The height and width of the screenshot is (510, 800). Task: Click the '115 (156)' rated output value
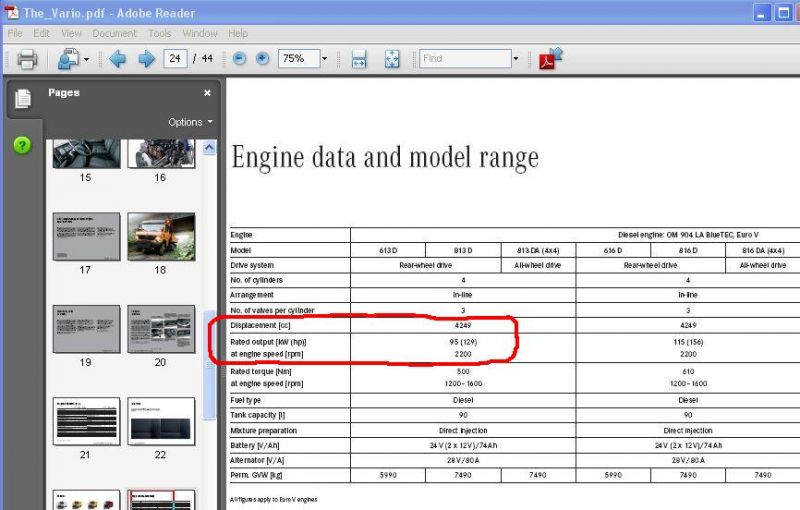[x=688, y=342]
